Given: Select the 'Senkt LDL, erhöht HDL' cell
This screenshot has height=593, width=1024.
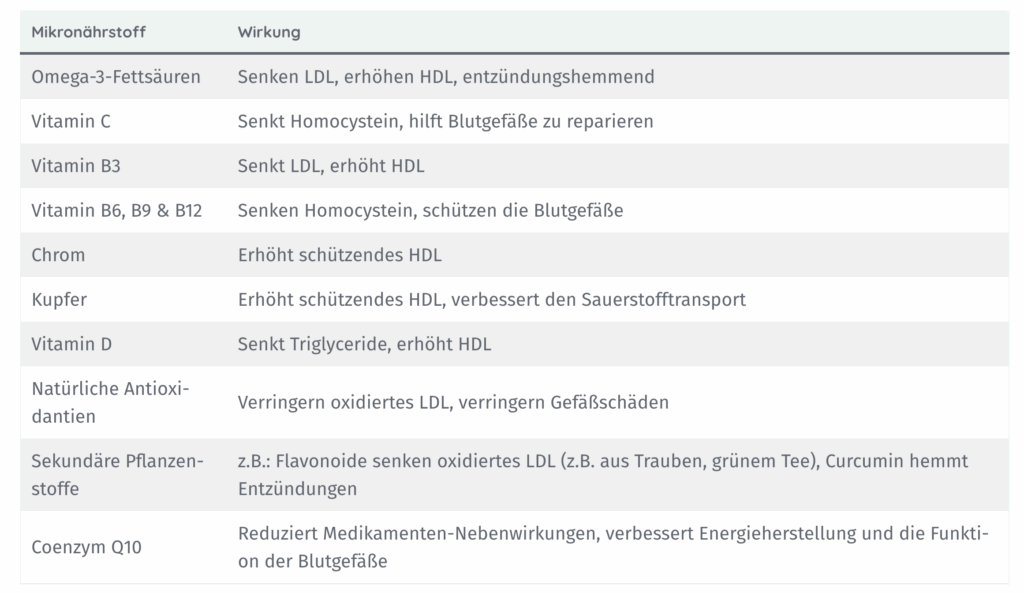Looking at the screenshot, I should [330, 166].
